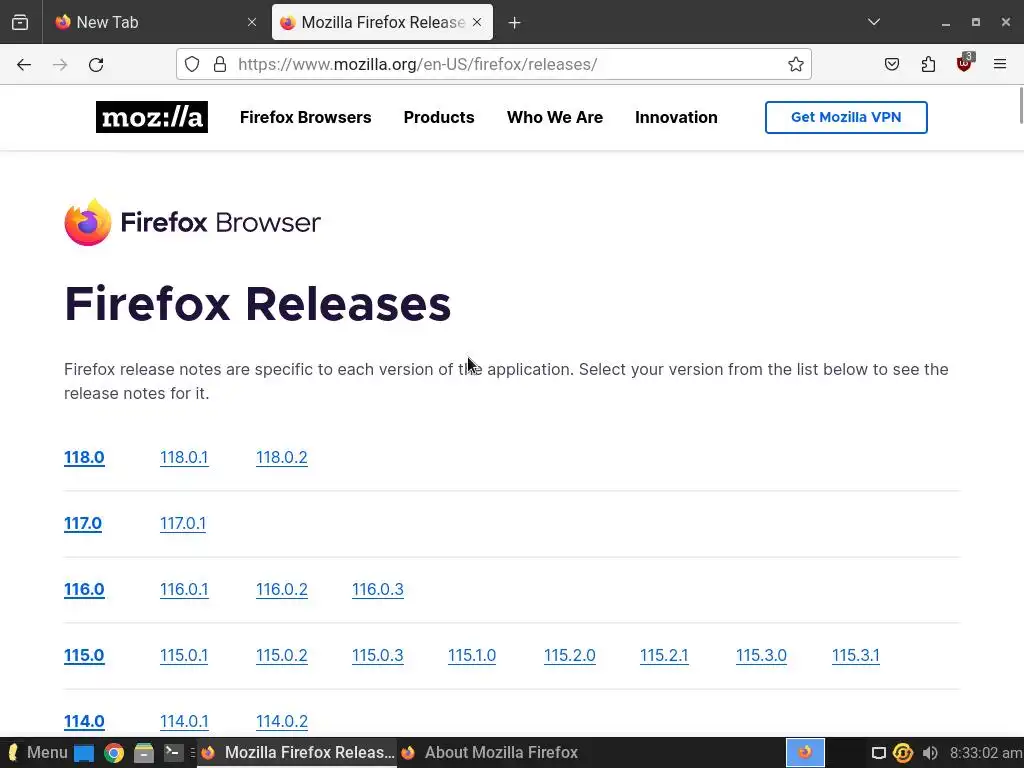
Task: Close the New Tab tab
Action: coord(252,22)
